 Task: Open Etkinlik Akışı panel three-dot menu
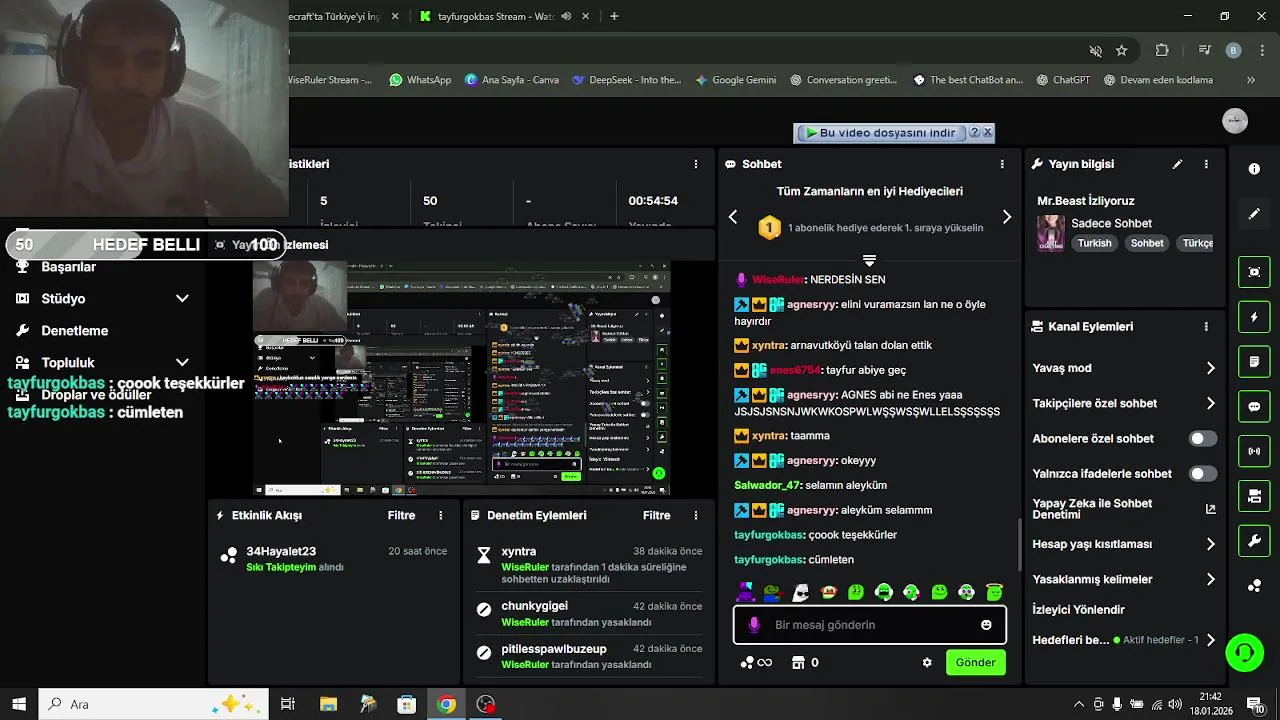441,516
